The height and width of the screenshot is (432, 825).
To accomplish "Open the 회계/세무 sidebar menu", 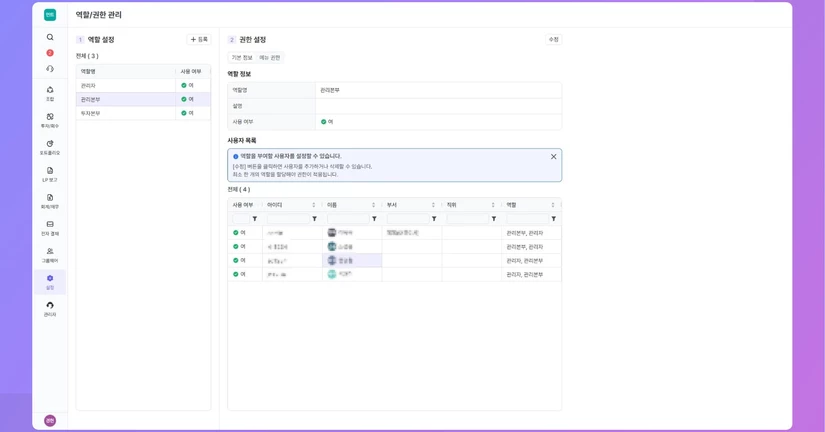I will [50, 201].
